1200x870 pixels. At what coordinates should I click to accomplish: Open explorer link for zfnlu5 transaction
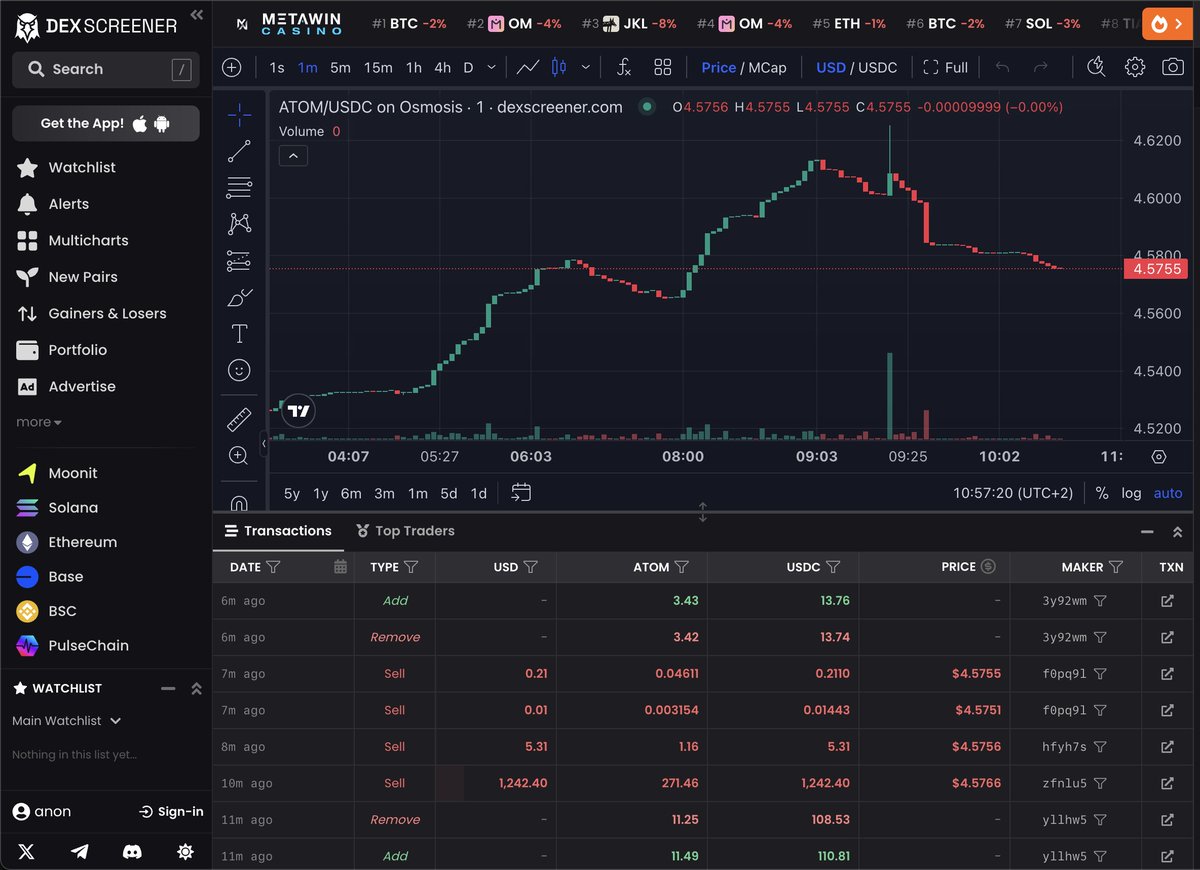click(x=1167, y=783)
